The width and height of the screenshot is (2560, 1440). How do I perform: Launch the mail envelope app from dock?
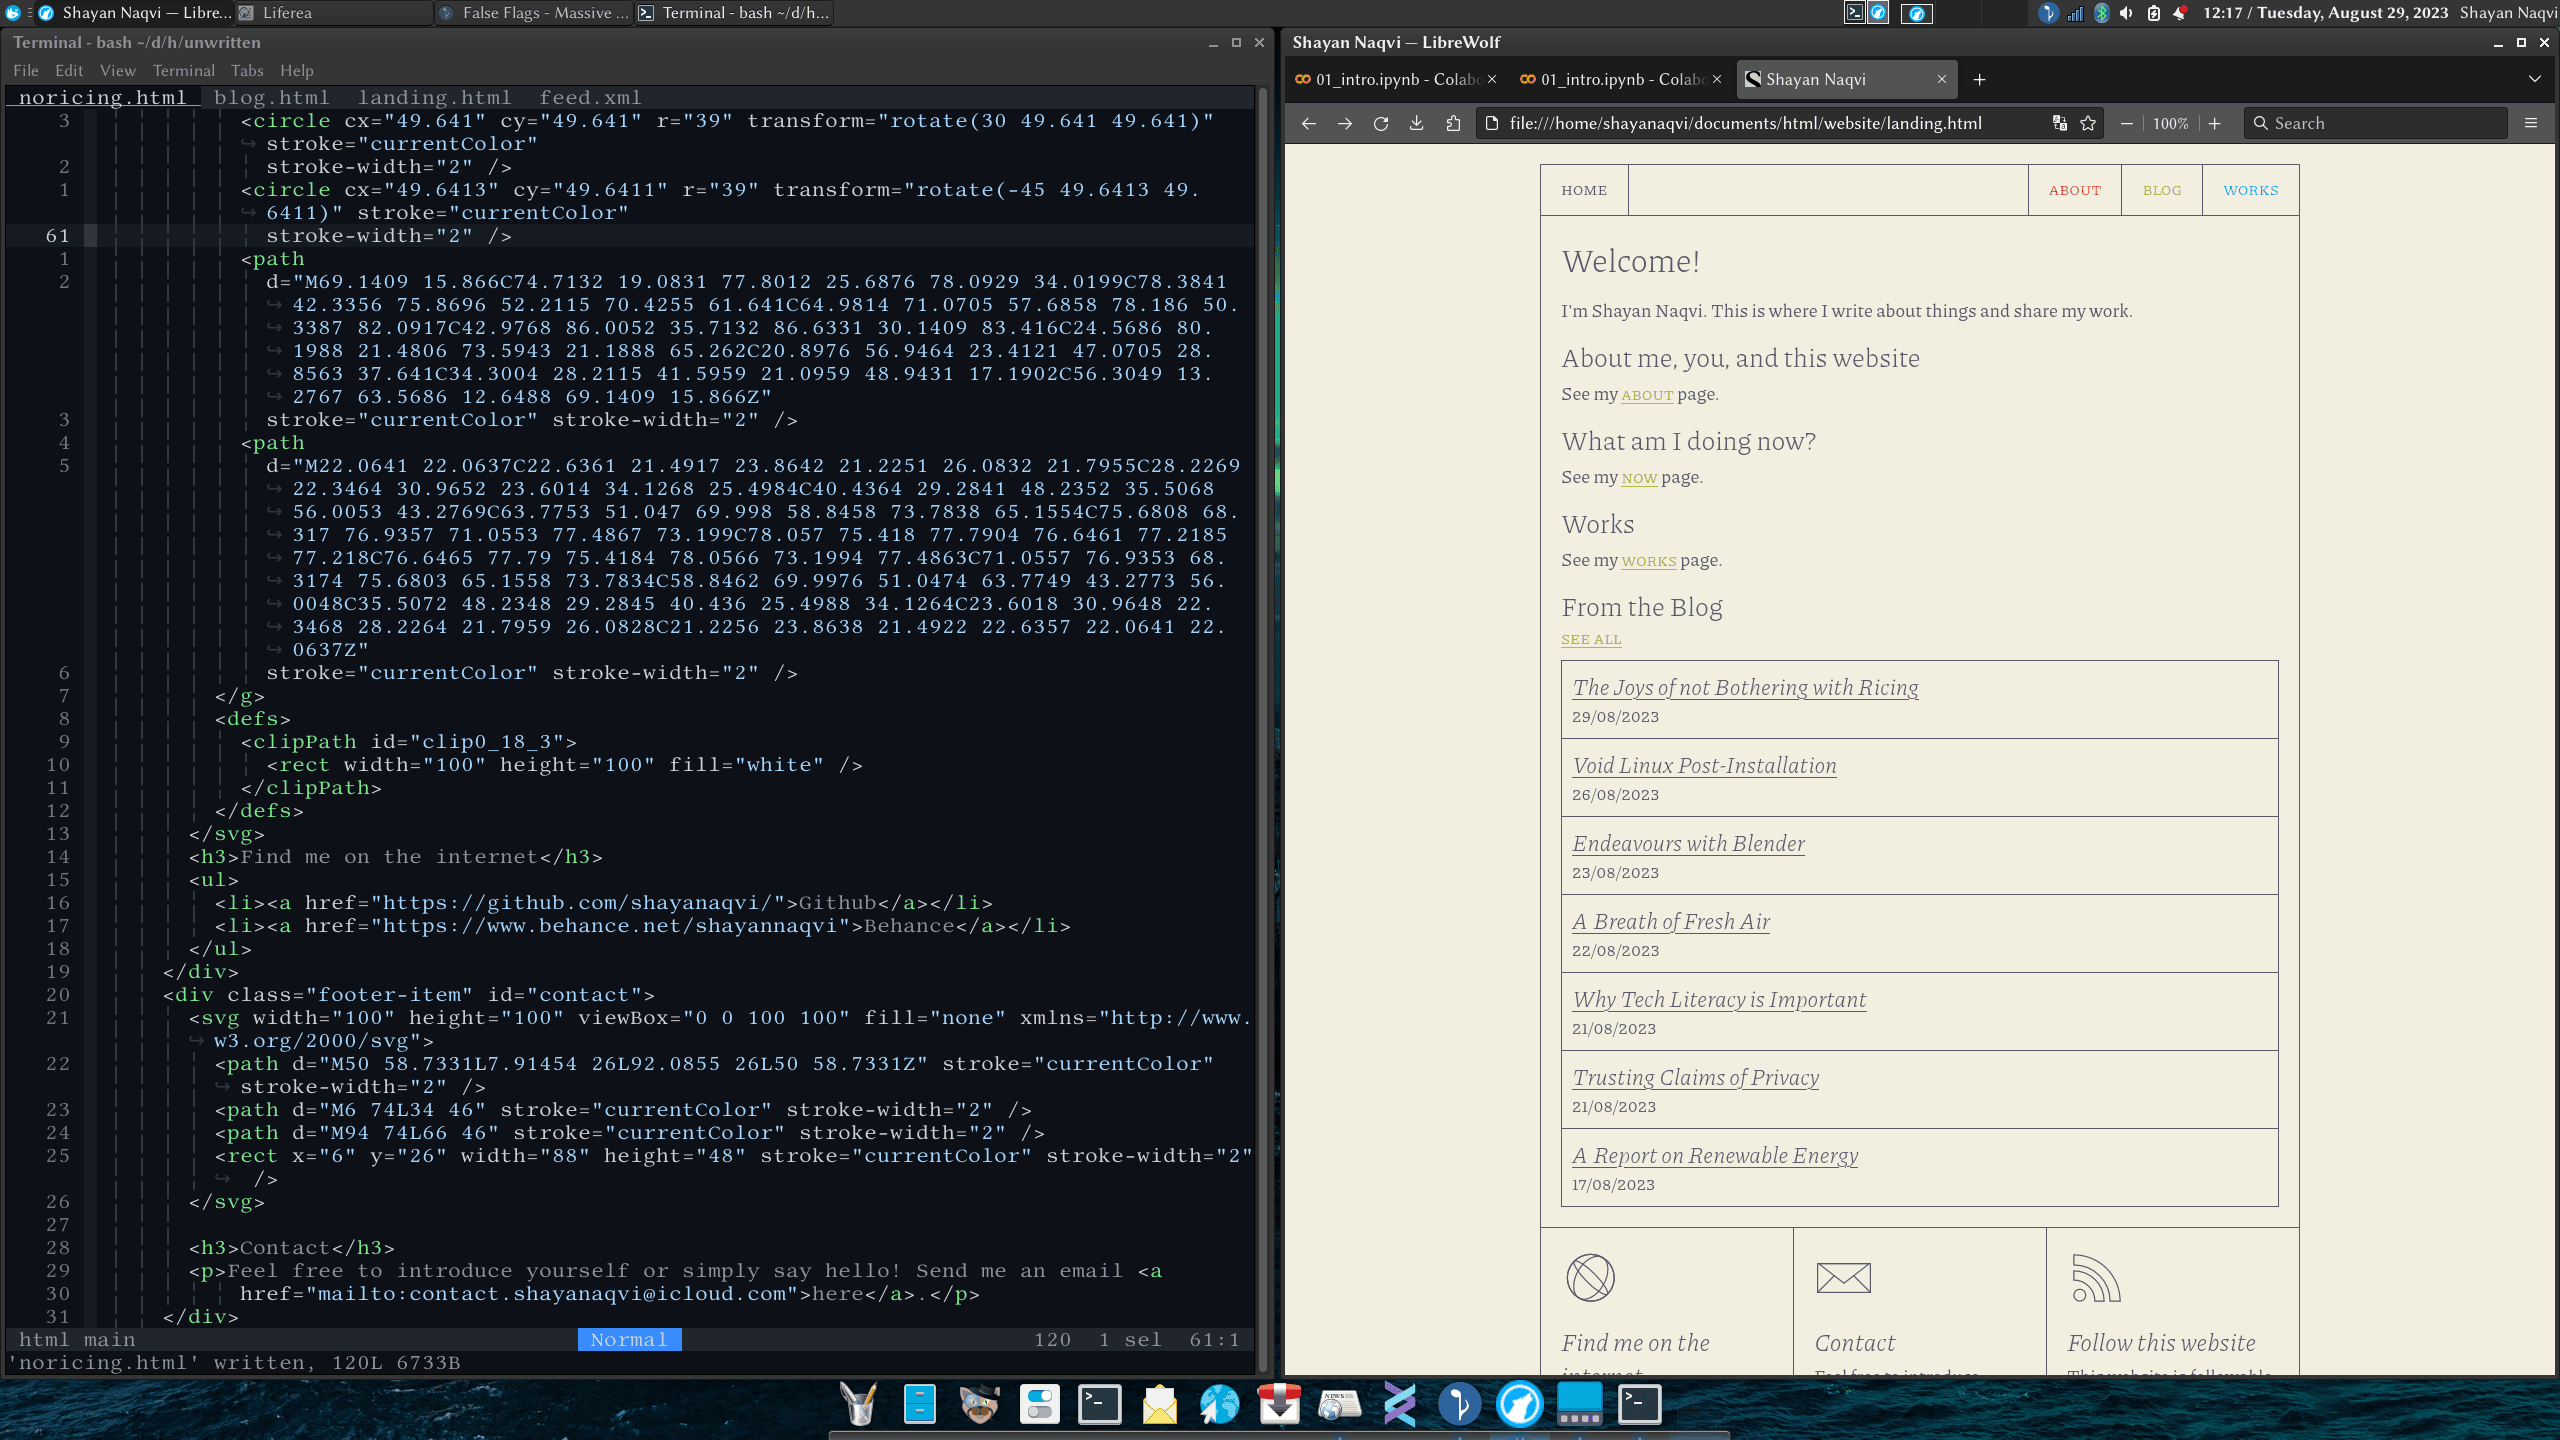(1159, 1404)
